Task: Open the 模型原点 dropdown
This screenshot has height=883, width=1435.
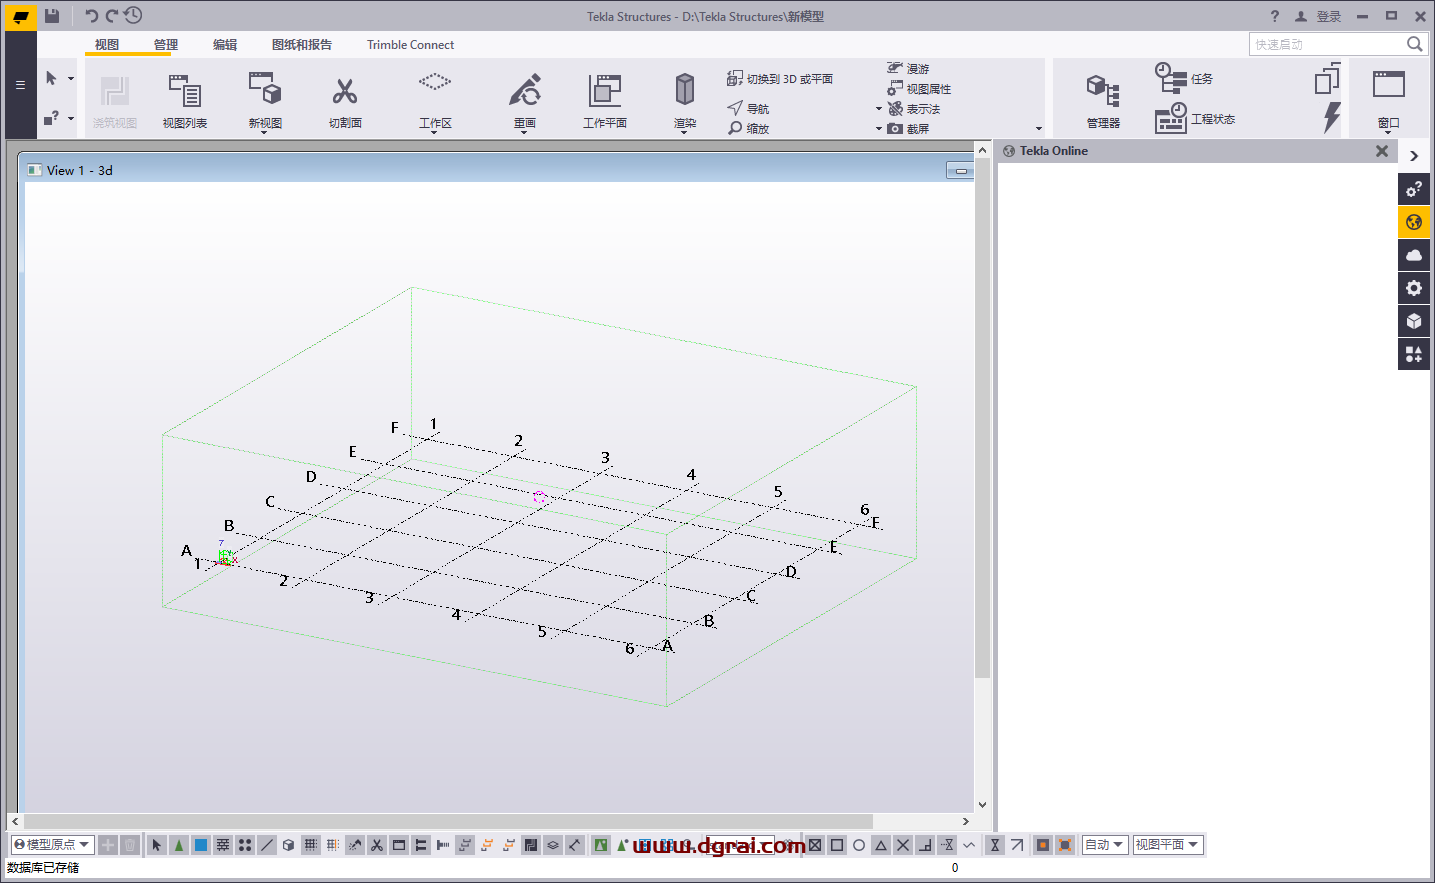Action: coord(53,845)
